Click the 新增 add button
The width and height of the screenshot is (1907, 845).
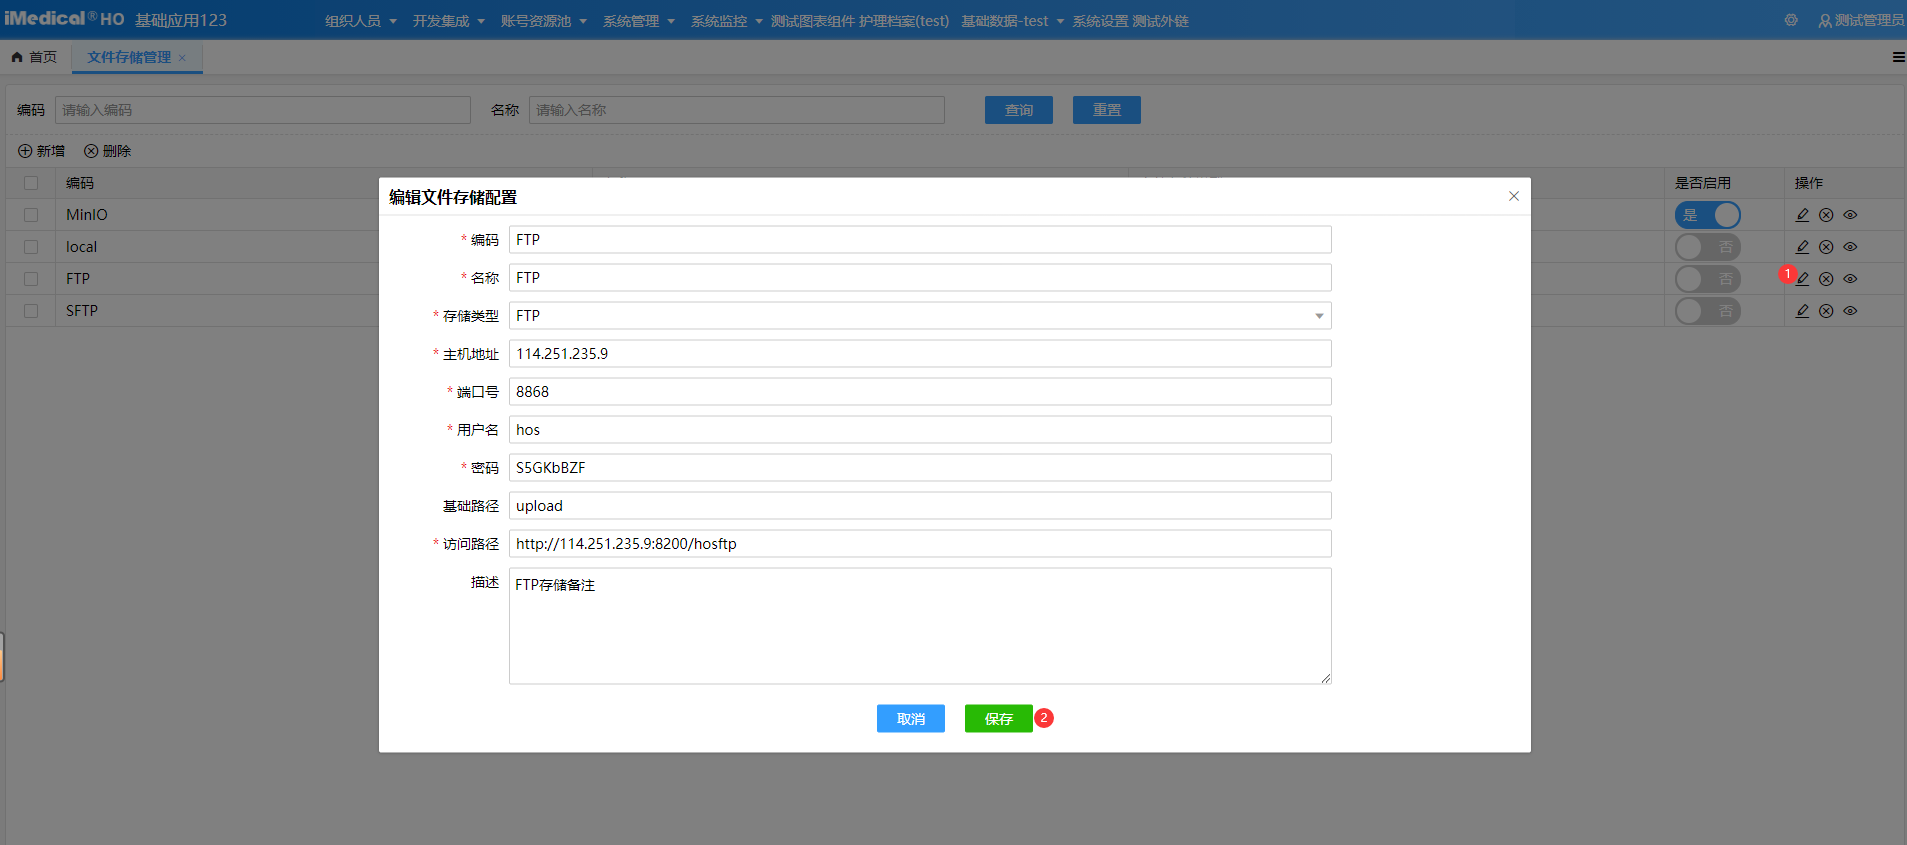41,151
